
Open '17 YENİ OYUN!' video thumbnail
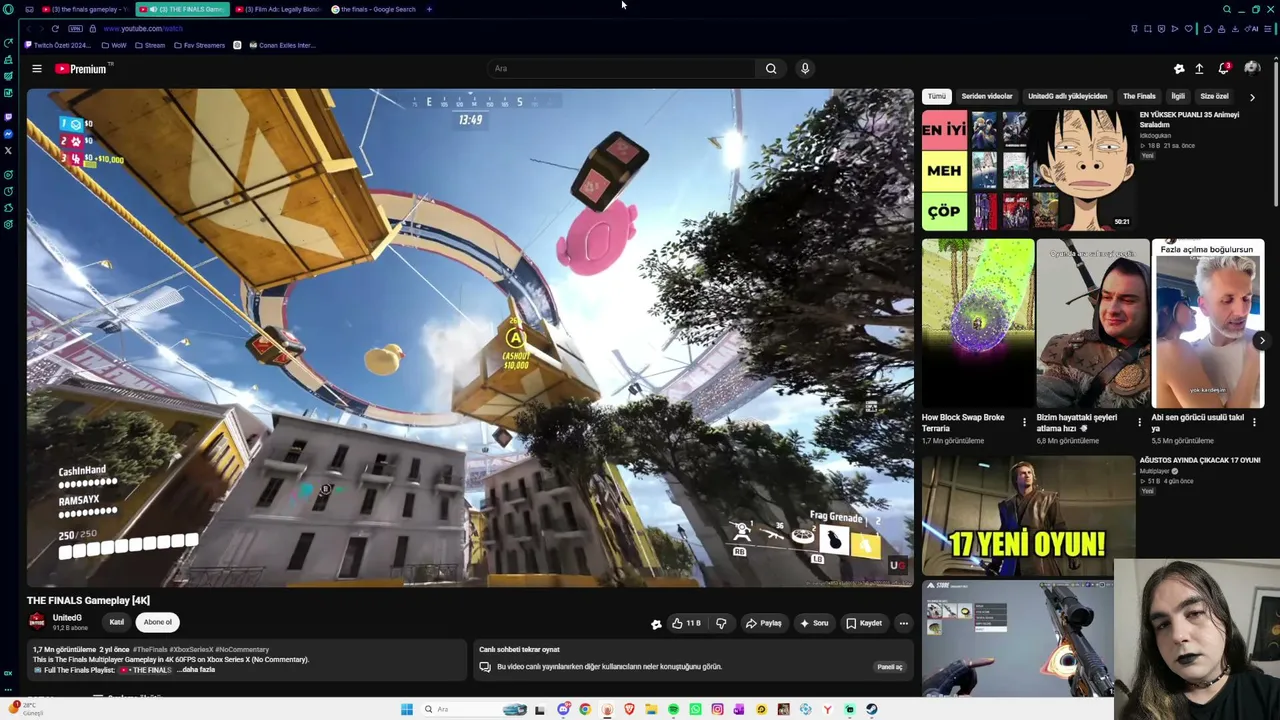coord(1028,516)
